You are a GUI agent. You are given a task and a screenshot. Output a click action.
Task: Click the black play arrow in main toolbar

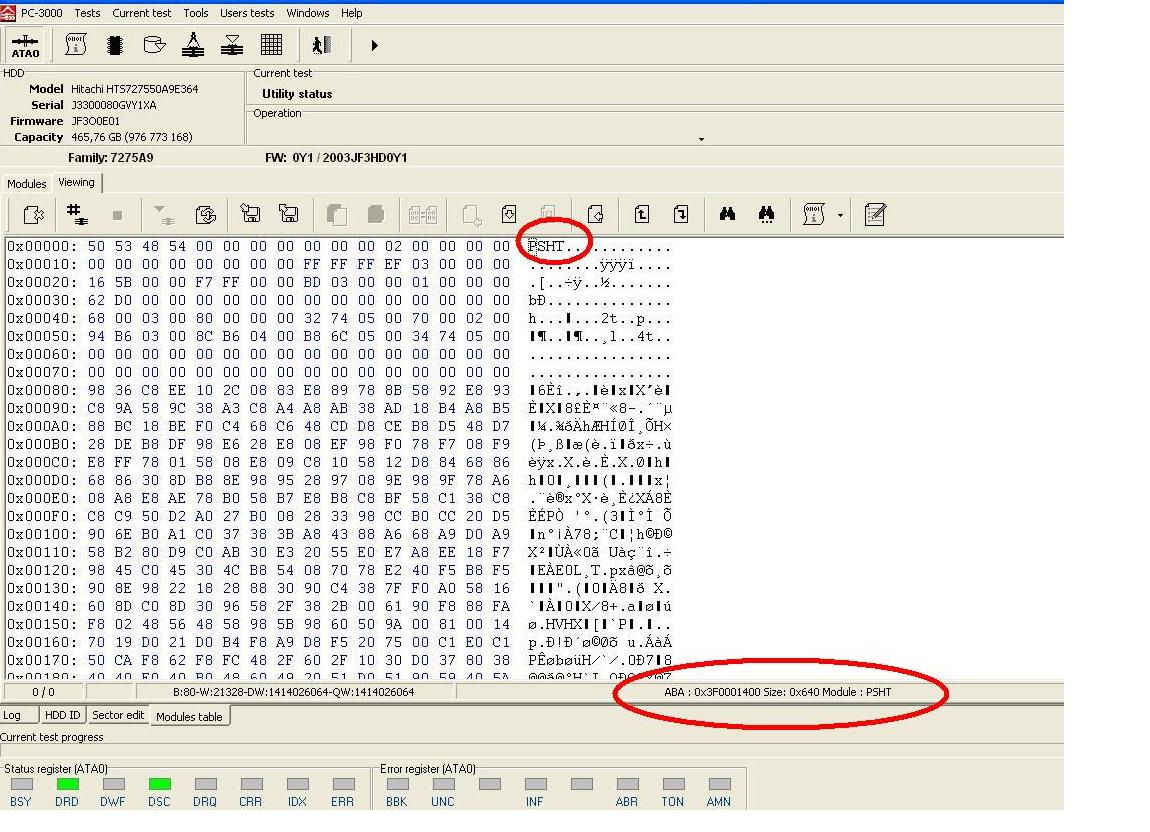375,45
